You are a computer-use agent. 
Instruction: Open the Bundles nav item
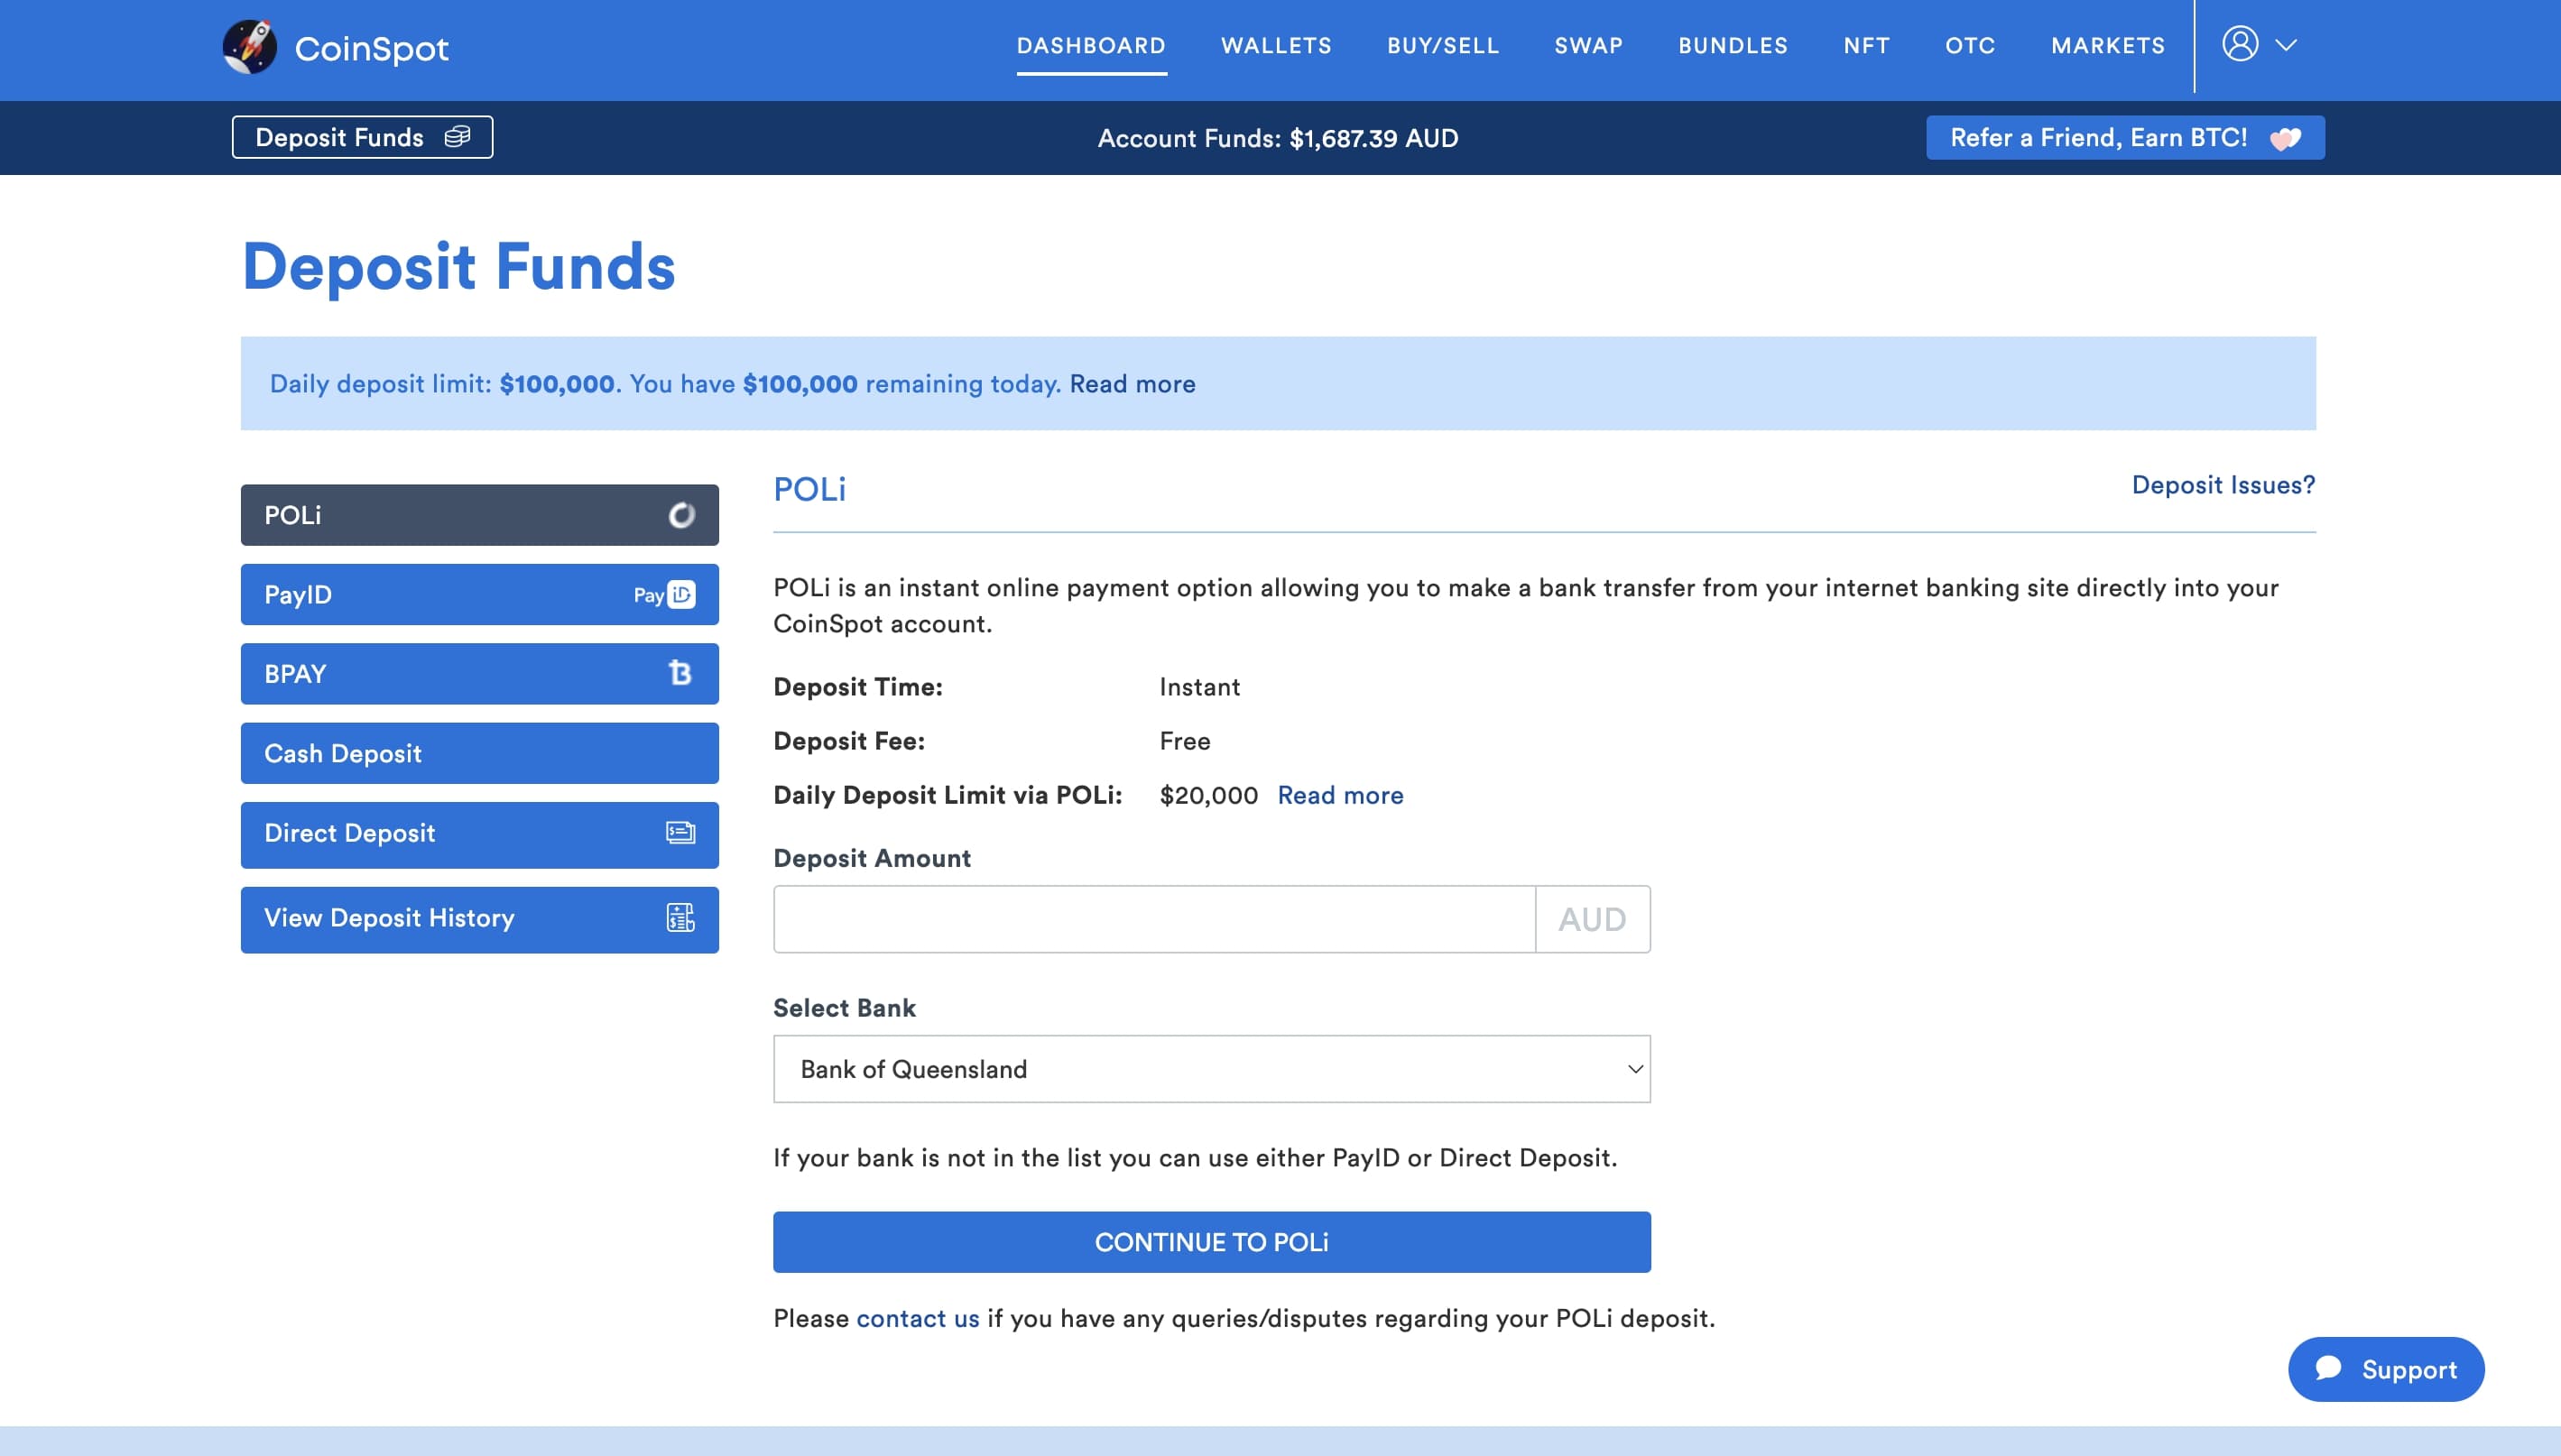coord(1732,46)
